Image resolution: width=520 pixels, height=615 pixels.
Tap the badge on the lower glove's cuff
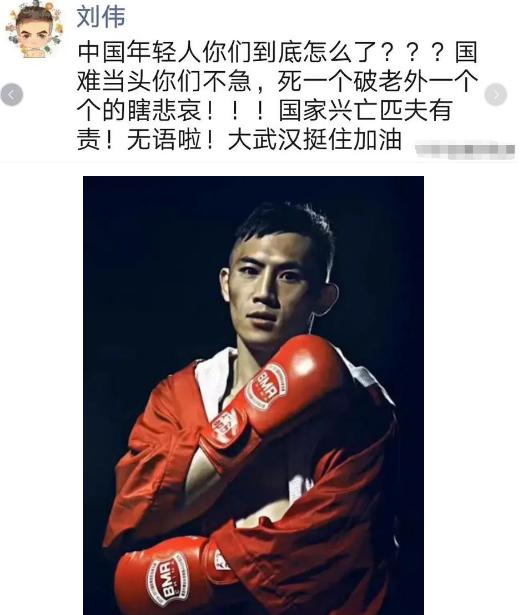tap(222, 561)
